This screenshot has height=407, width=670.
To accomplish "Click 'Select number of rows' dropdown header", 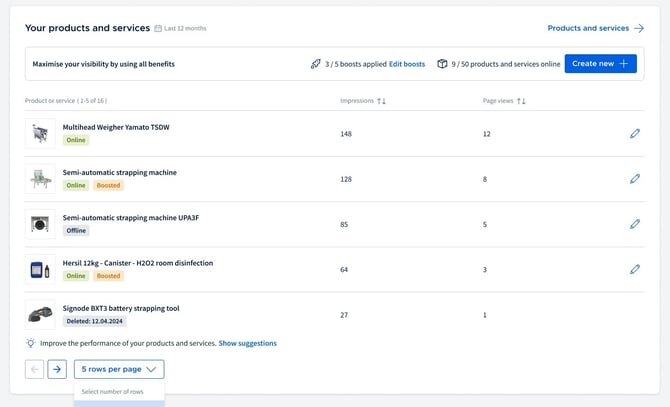I will (x=112, y=392).
